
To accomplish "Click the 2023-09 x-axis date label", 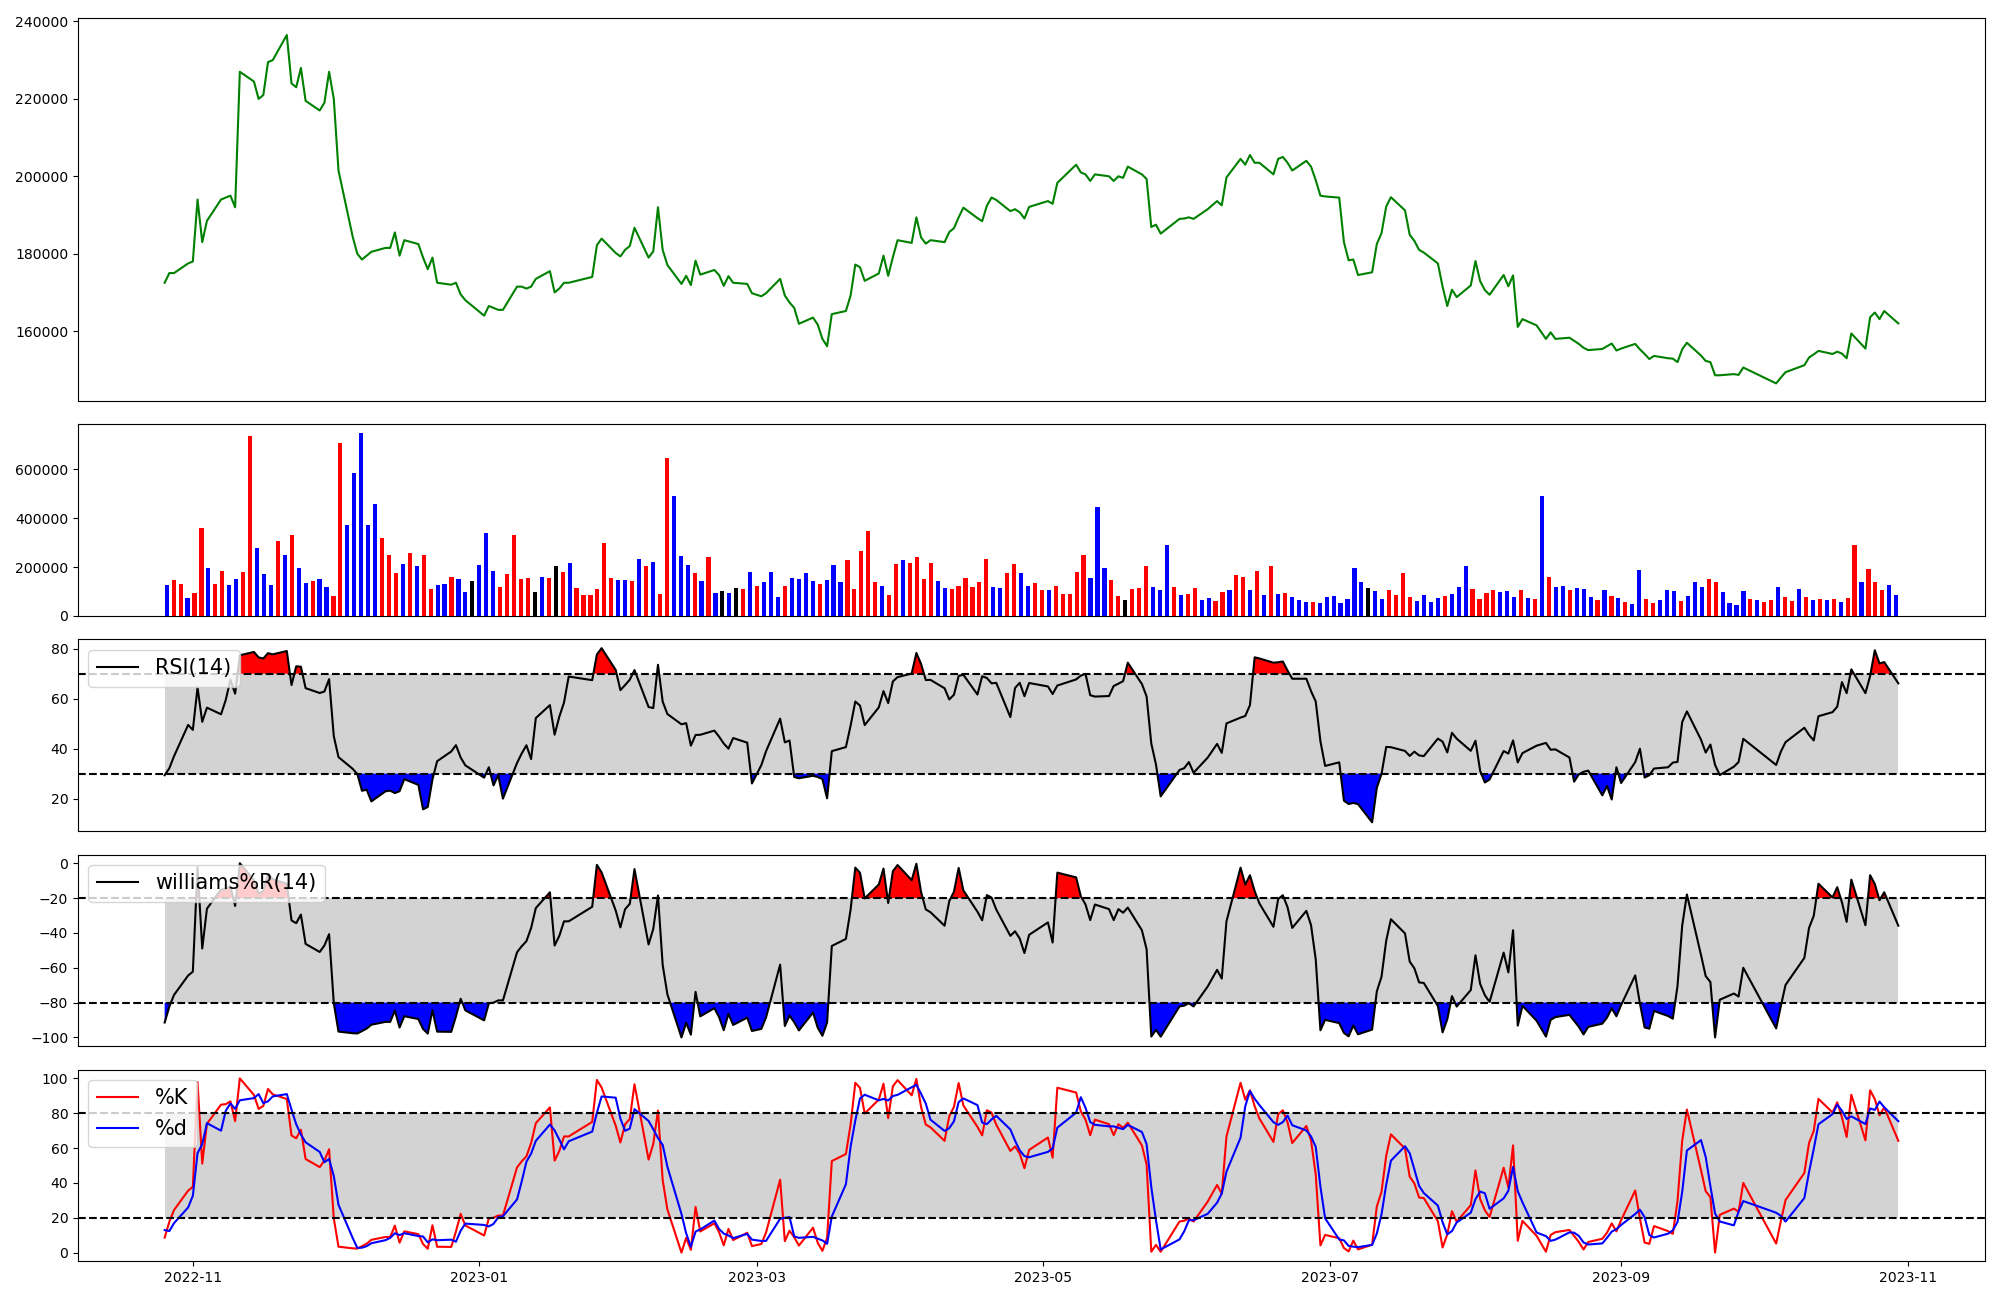I will tap(1621, 1277).
